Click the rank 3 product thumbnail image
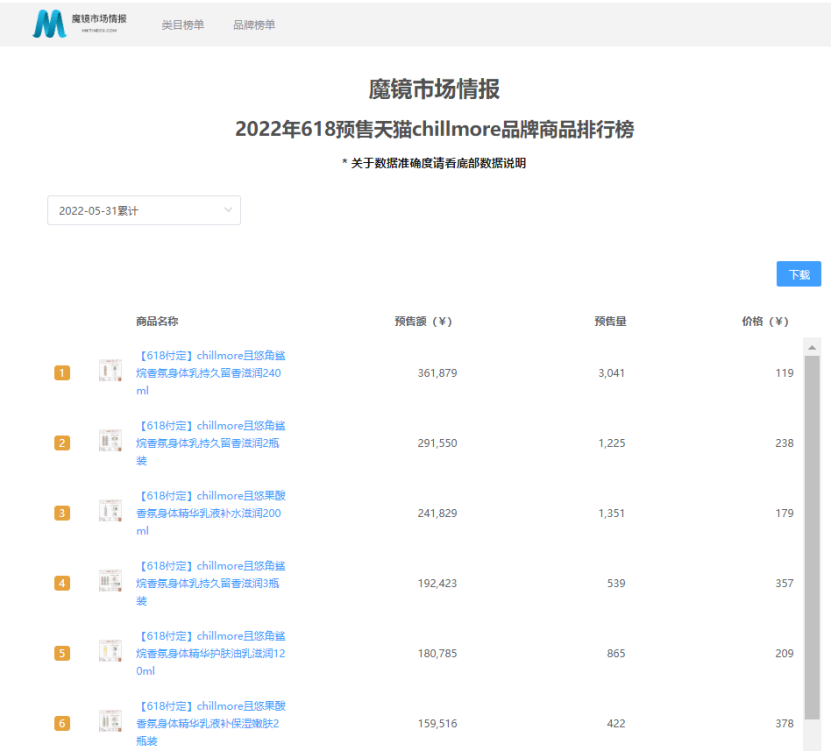 point(110,510)
